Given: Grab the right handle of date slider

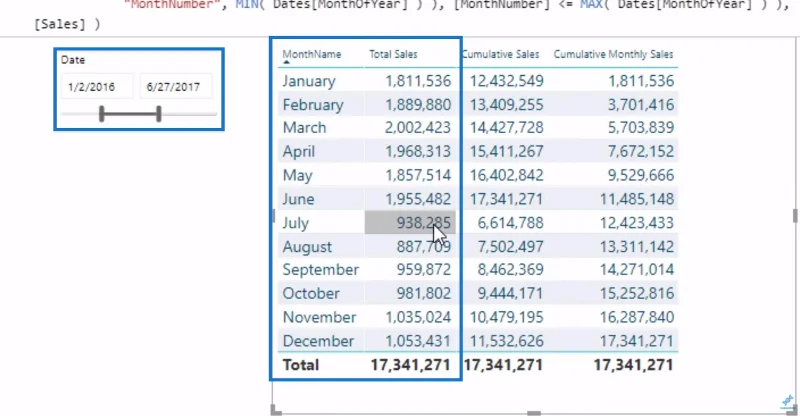Looking at the screenshot, I should coord(159,114).
